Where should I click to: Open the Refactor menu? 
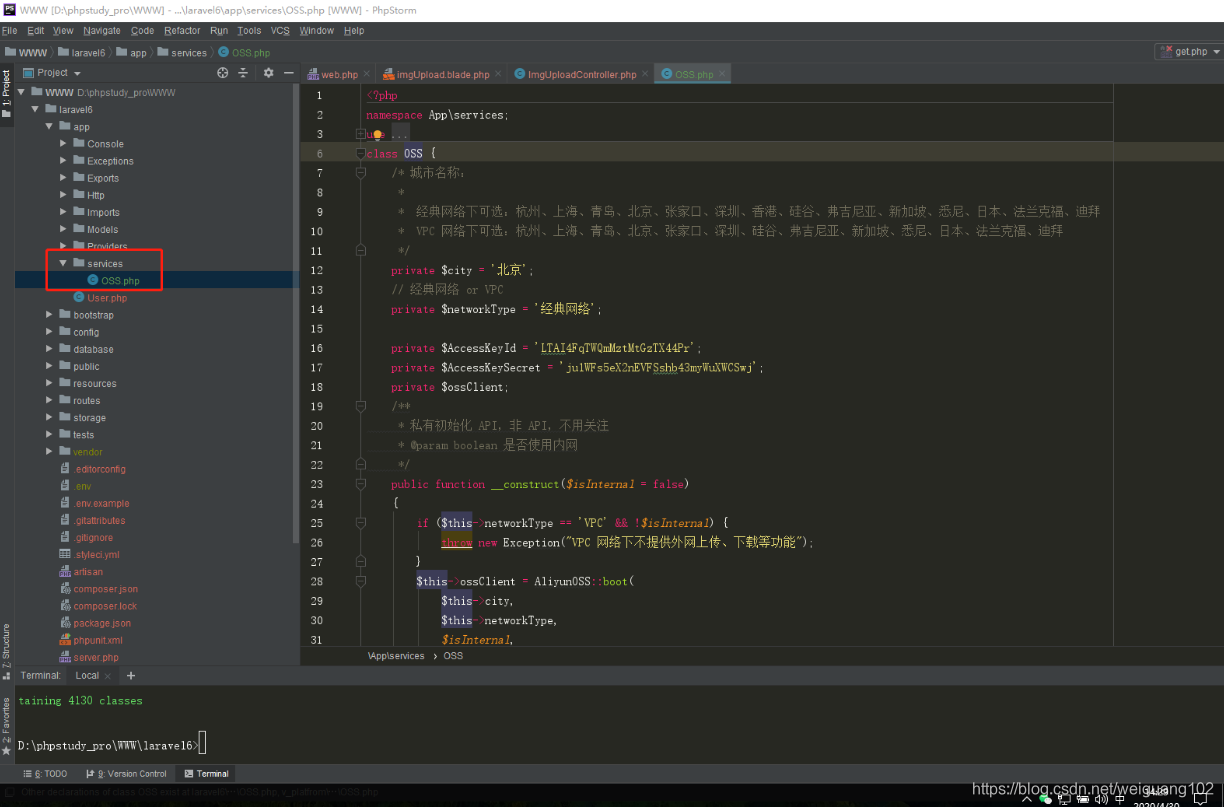pos(182,31)
